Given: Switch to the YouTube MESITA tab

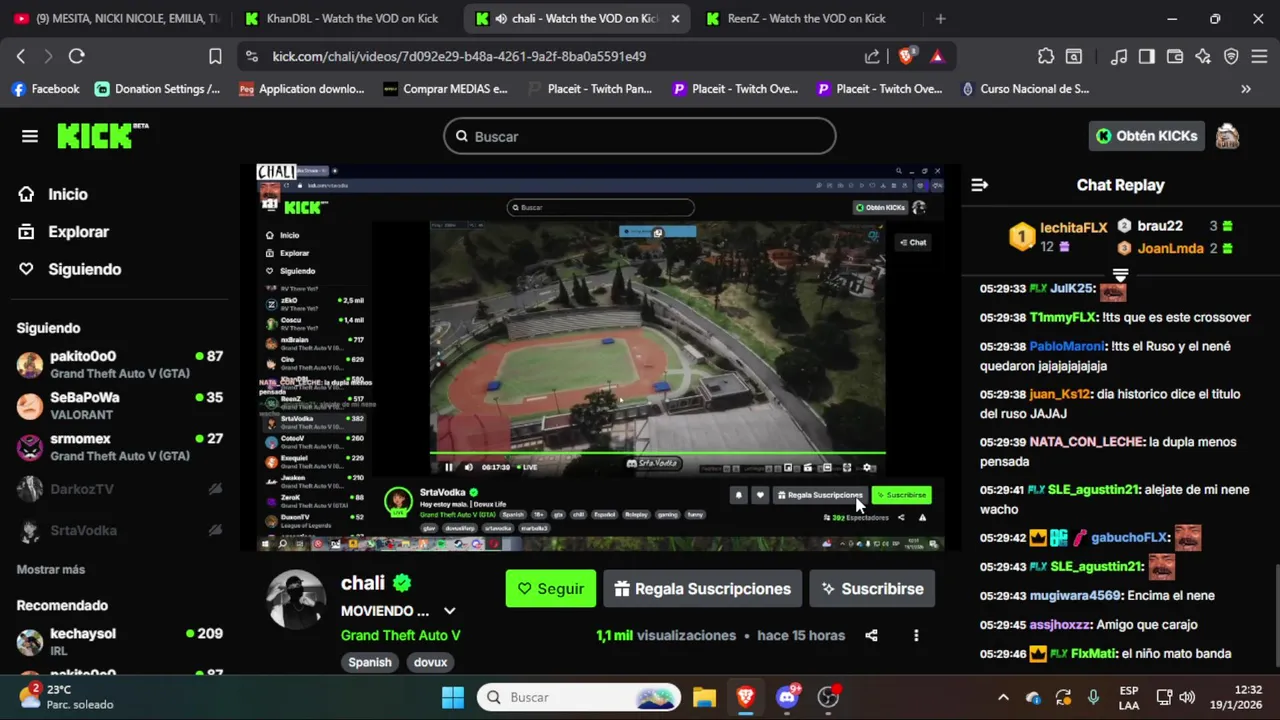Looking at the screenshot, I should point(117,18).
